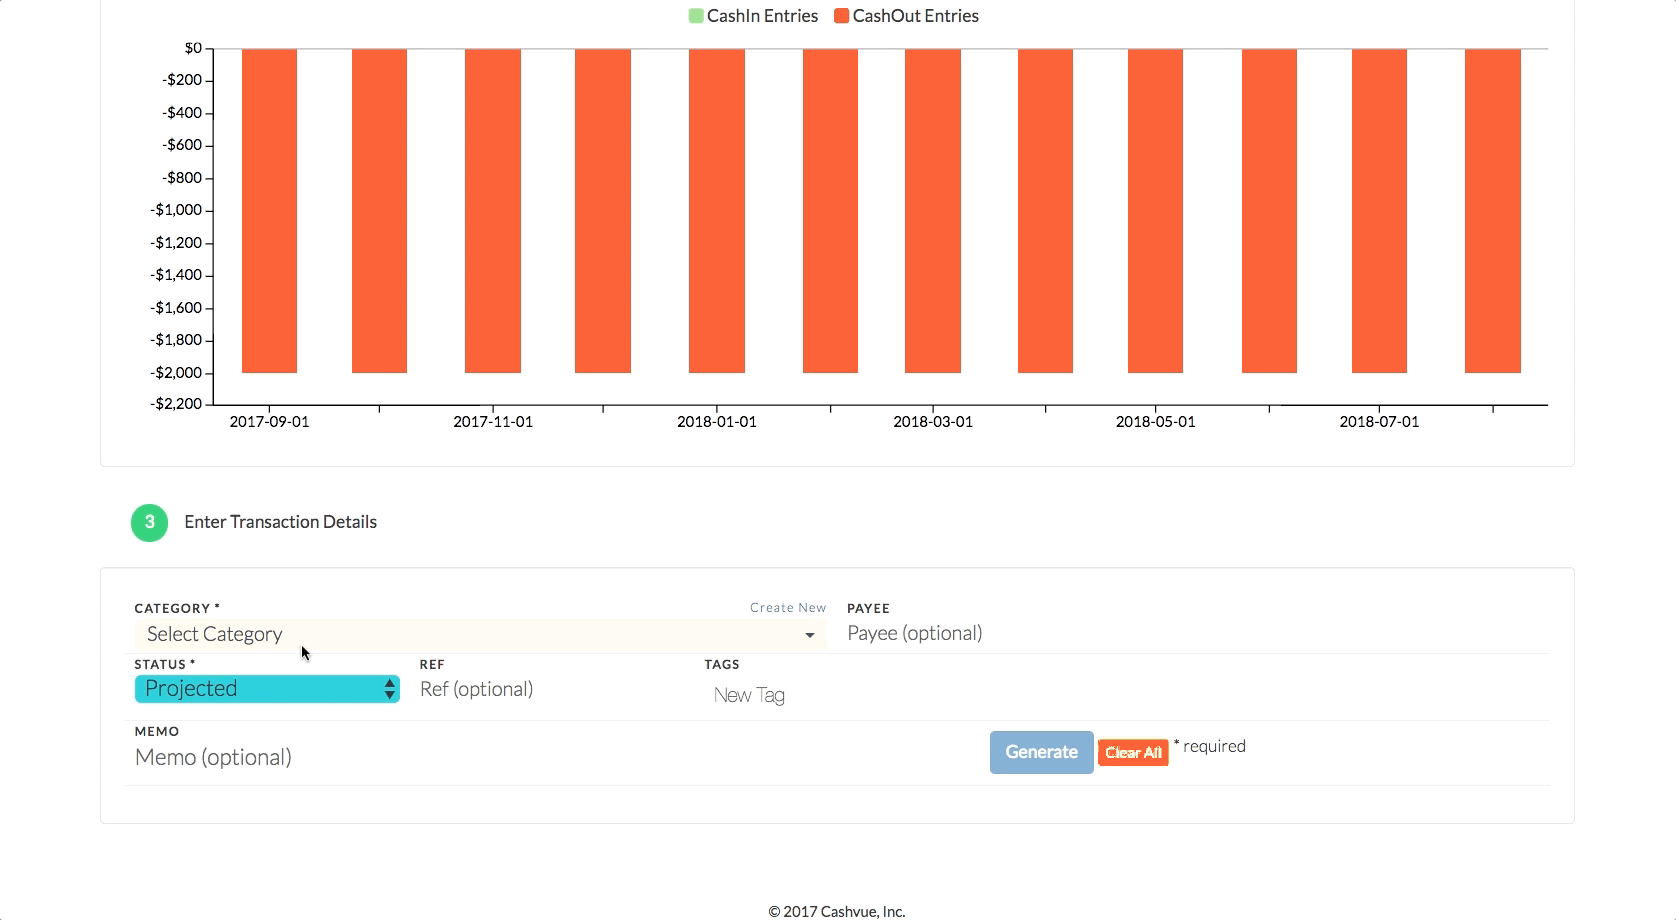The width and height of the screenshot is (1676, 920).
Task: Click the TAGS field label
Action: tap(722, 664)
